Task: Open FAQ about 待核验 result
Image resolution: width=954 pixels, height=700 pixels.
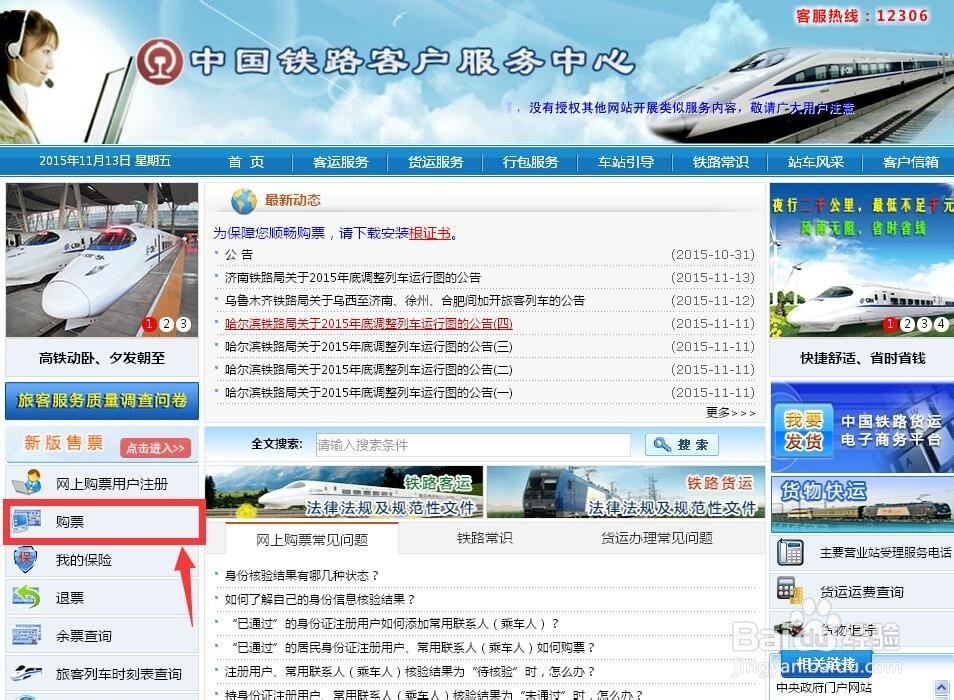Action: tap(409, 672)
